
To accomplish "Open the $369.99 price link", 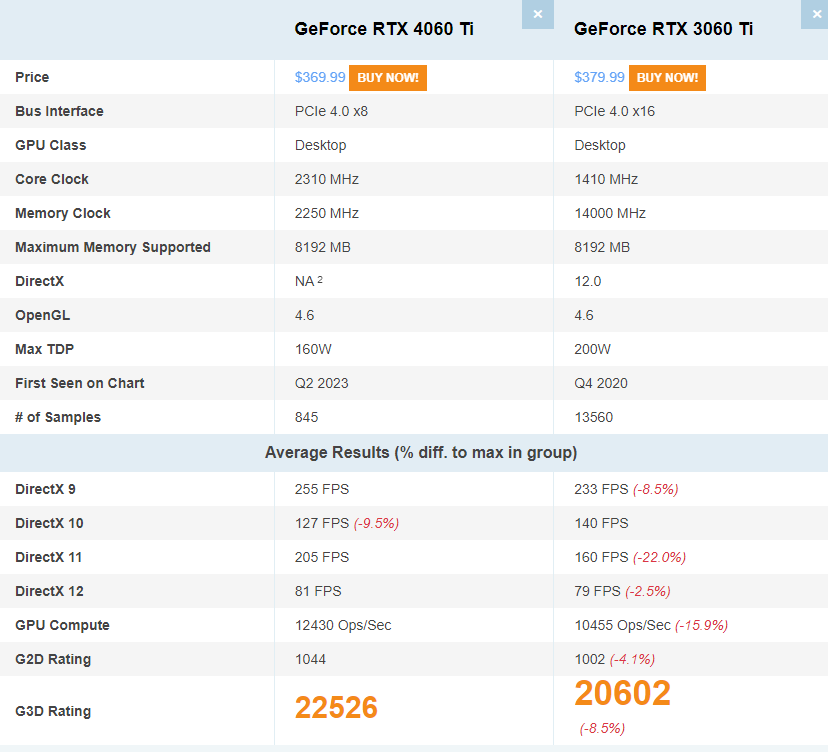I will pos(318,77).
